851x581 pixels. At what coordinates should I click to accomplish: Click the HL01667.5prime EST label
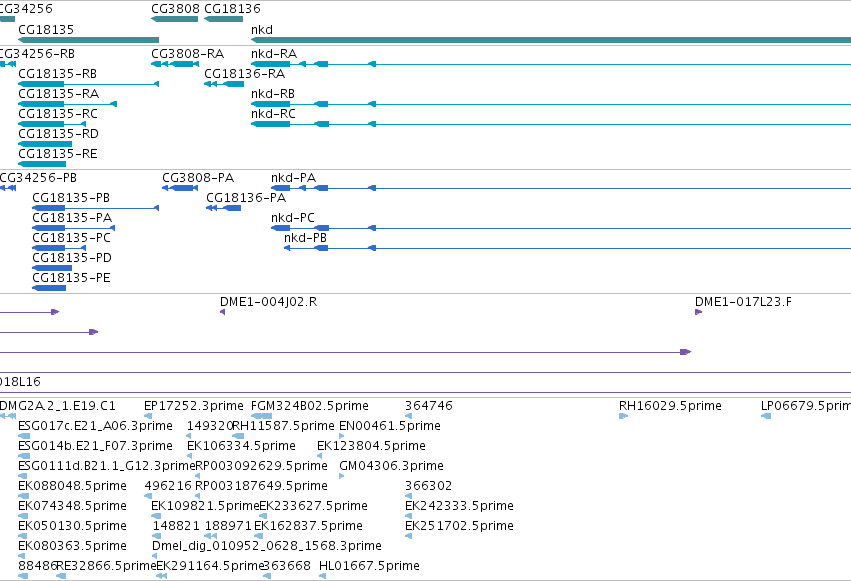coord(369,566)
